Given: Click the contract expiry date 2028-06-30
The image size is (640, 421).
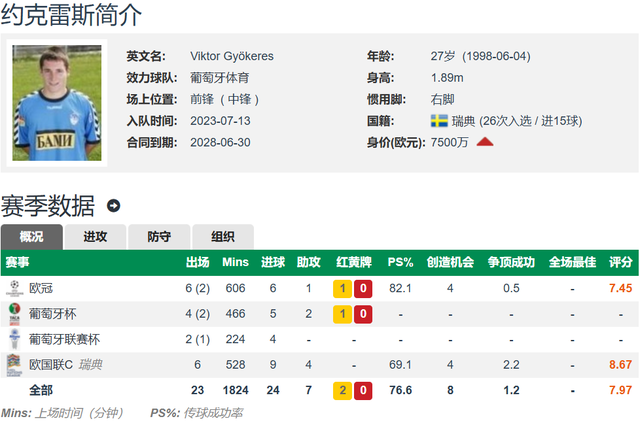Looking at the screenshot, I should click(x=220, y=142).
